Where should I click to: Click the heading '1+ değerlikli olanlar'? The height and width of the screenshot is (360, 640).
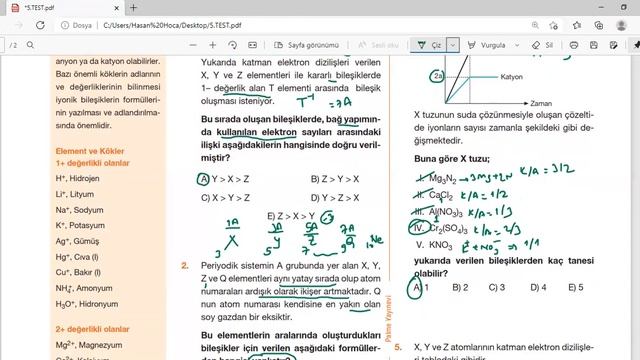click(92, 163)
